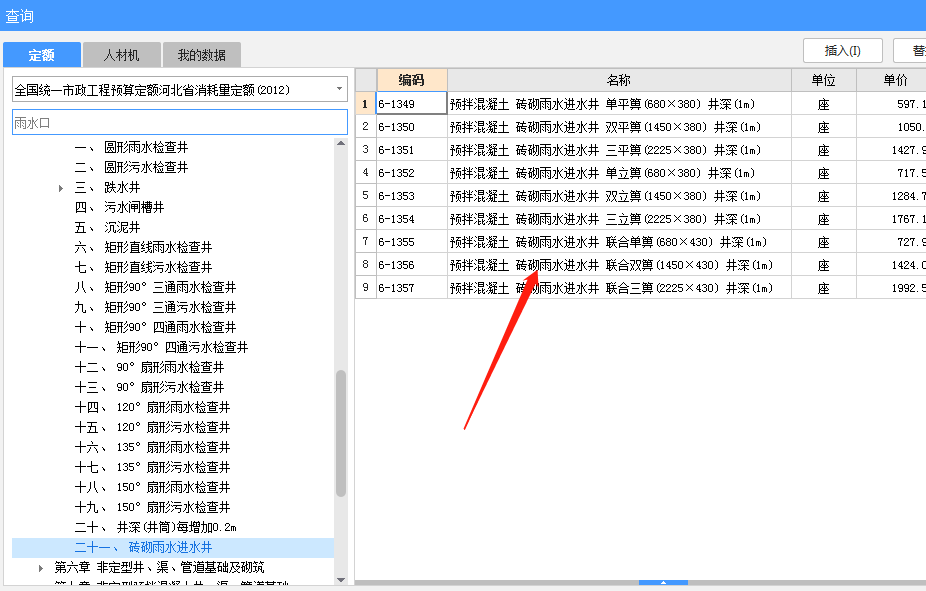Click the 编码 column header

tap(411, 80)
